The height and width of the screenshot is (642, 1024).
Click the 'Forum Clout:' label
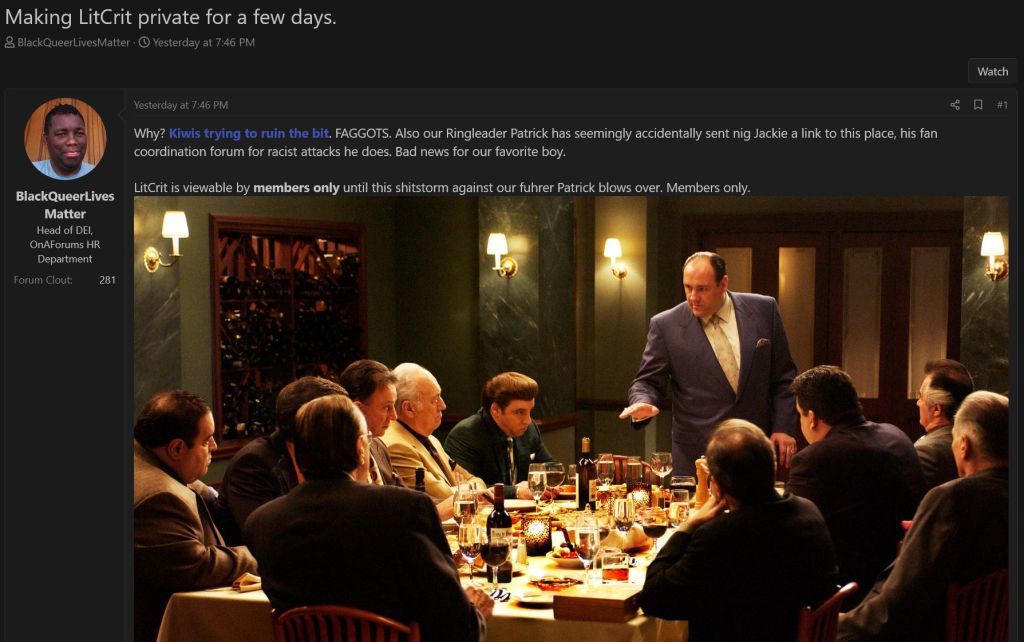click(43, 280)
